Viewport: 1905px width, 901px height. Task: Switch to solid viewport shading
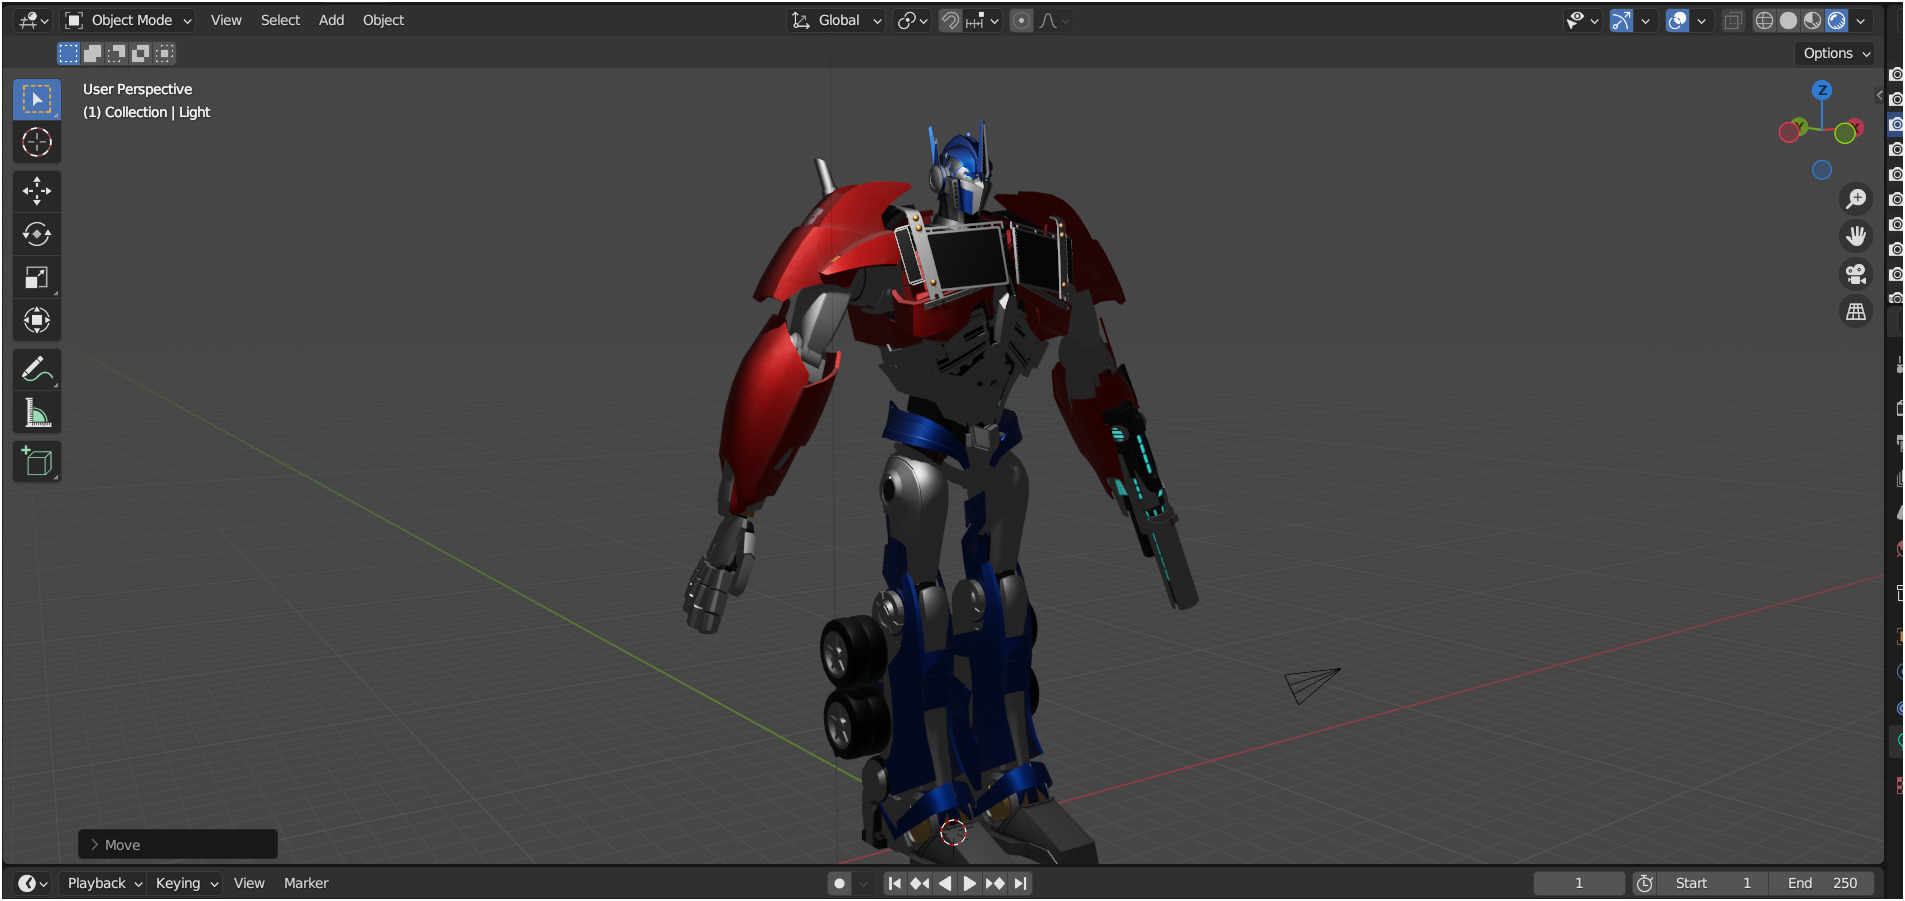tap(1789, 20)
